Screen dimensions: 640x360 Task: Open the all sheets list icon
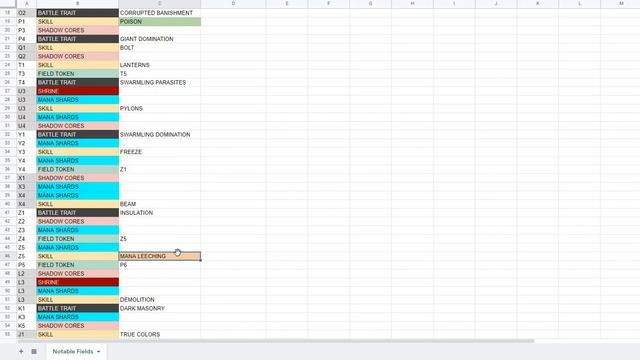34,351
